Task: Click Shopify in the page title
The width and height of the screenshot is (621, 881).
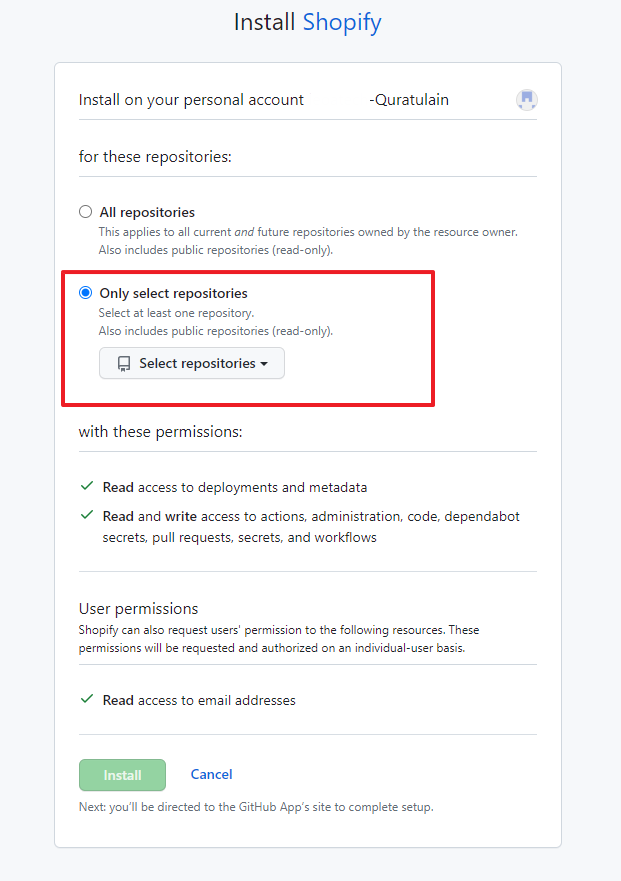Action: (x=341, y=21)
